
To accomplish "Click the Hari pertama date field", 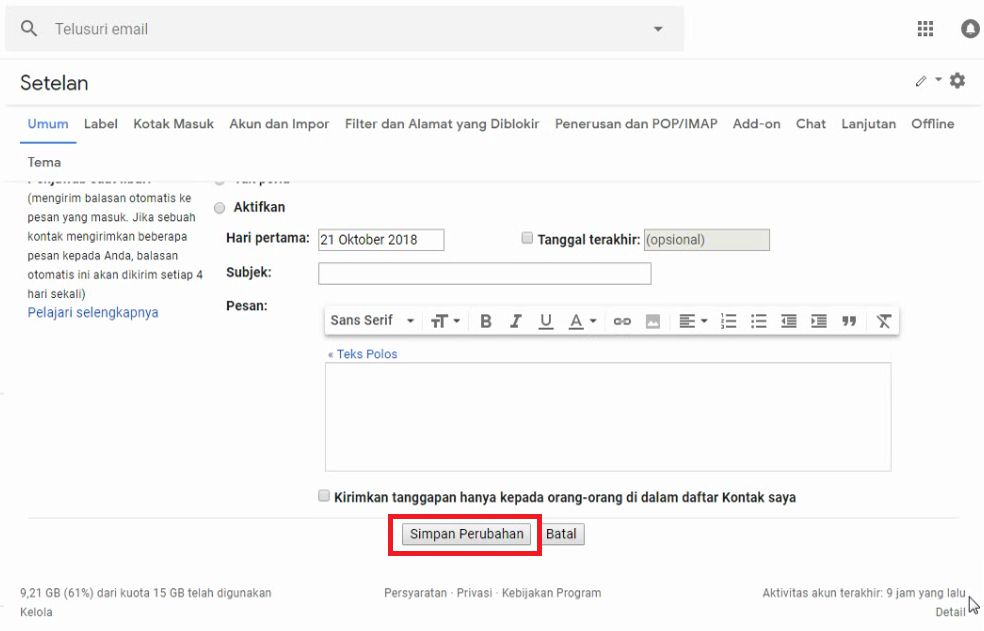I will (x=381, y=240).
